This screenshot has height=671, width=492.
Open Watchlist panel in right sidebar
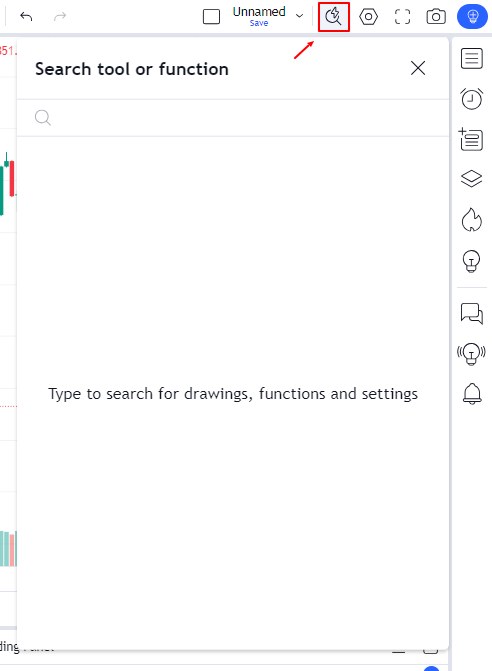click(x=472, y=58)
